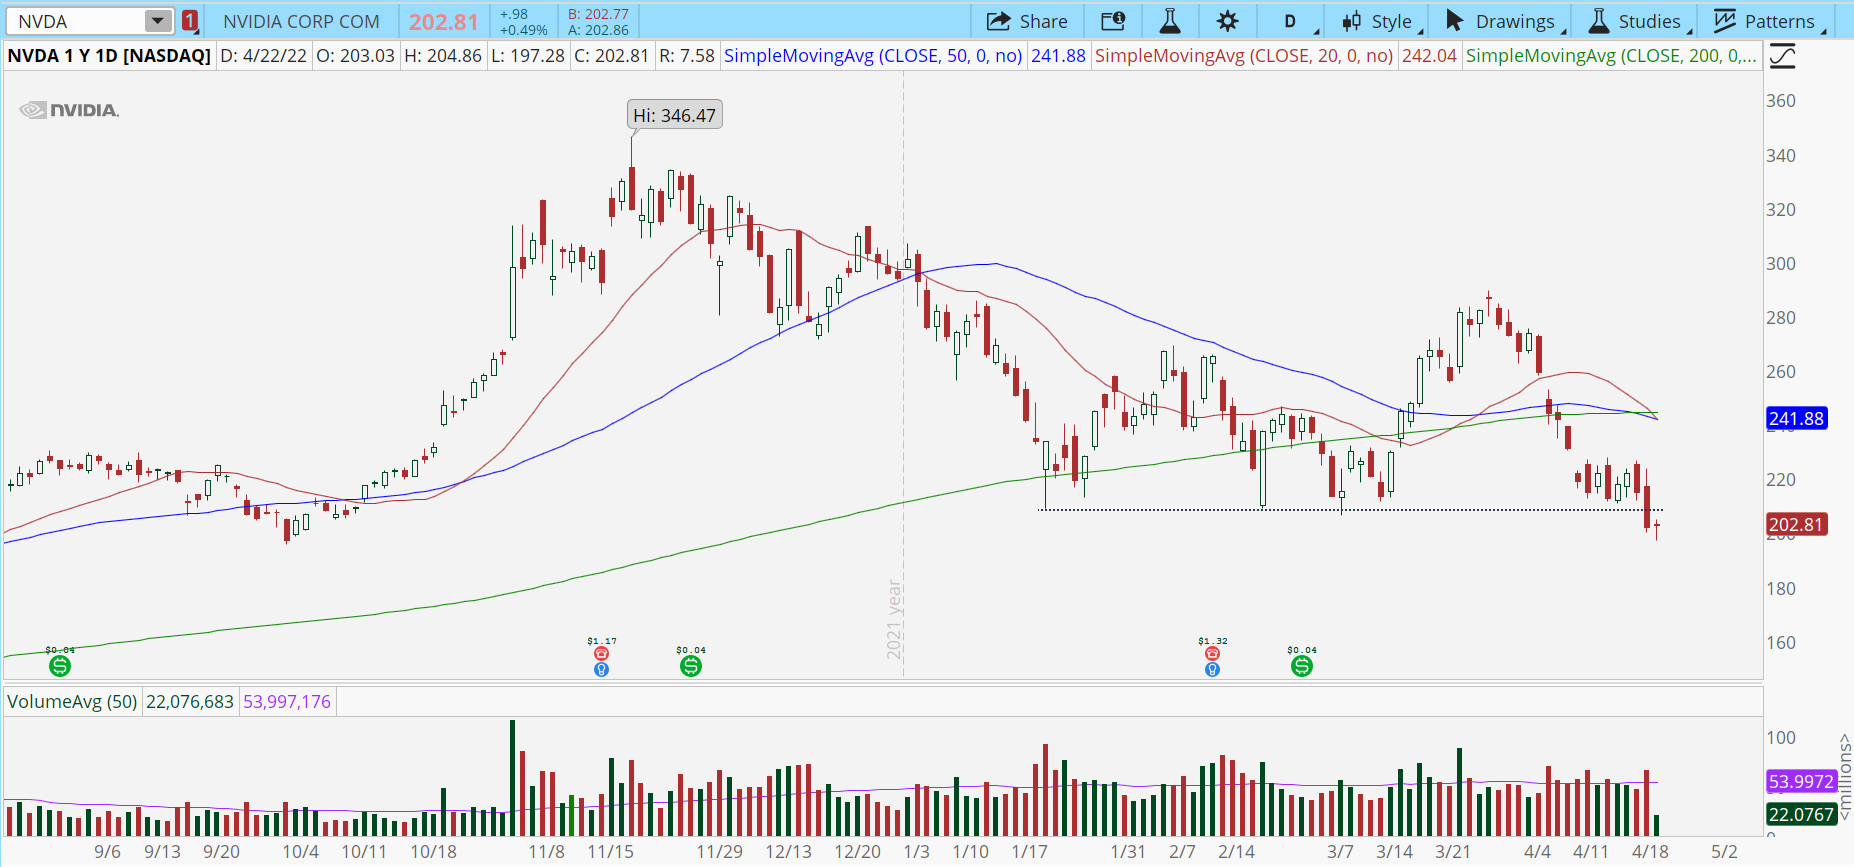The height and width of the screenshot is (867, 1854).
Task: Click the chart scale icon above the price axis
Action: [1782, 56]
